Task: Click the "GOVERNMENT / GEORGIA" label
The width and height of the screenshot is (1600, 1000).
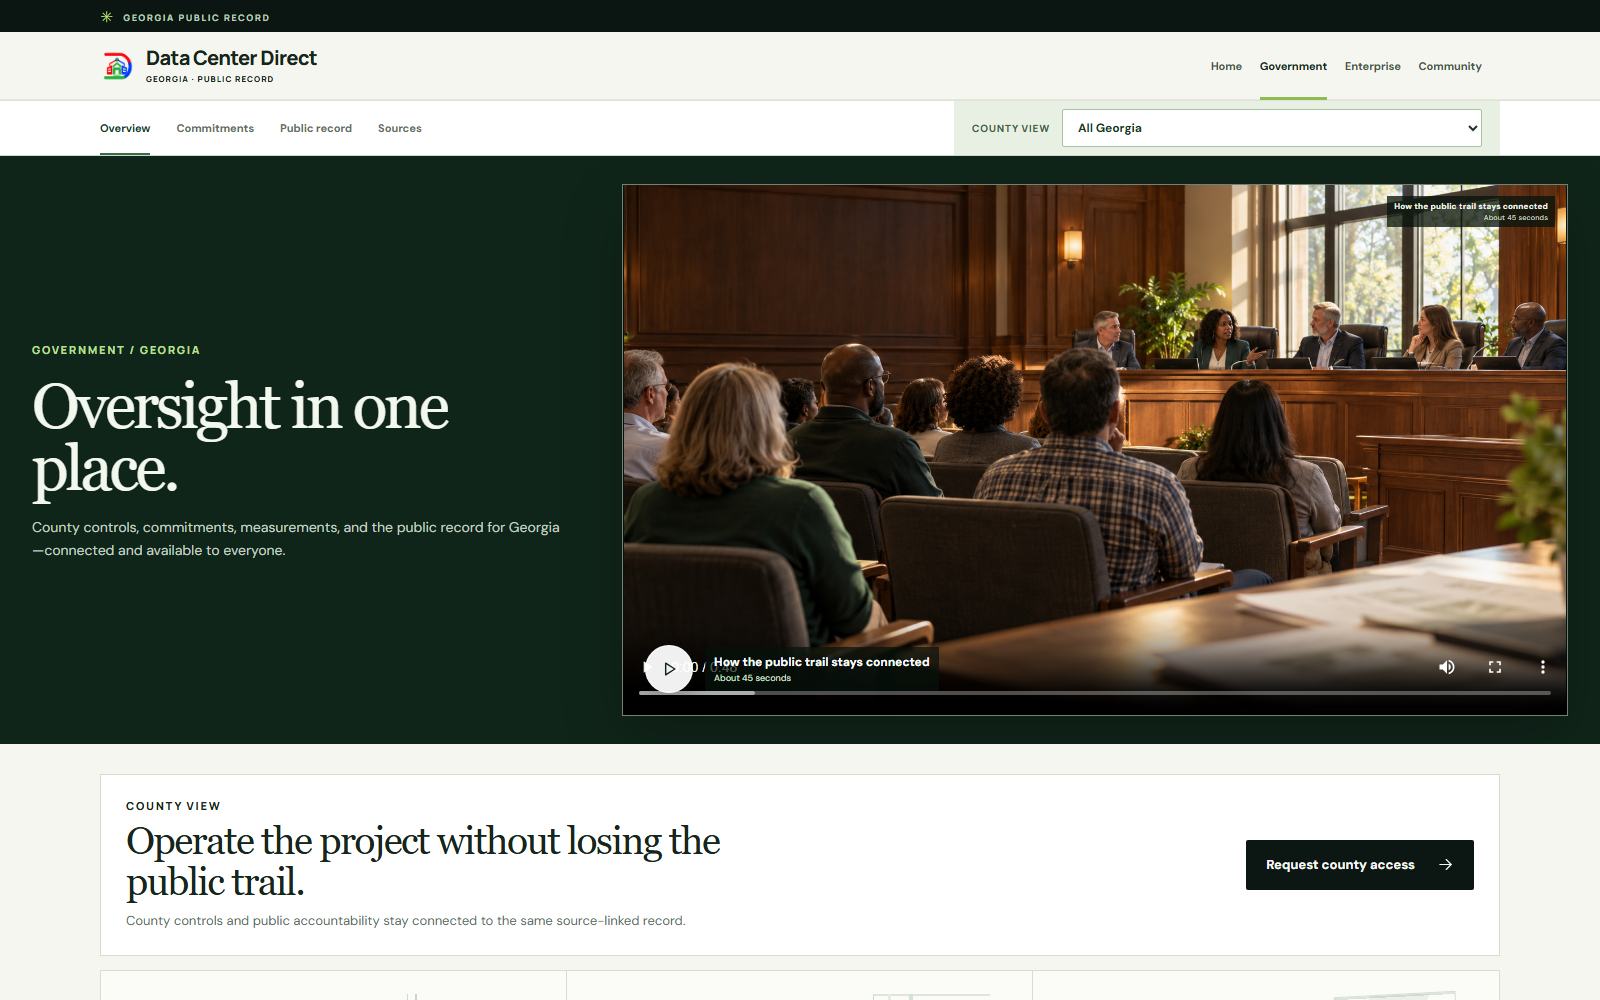Action: [116, 350]
